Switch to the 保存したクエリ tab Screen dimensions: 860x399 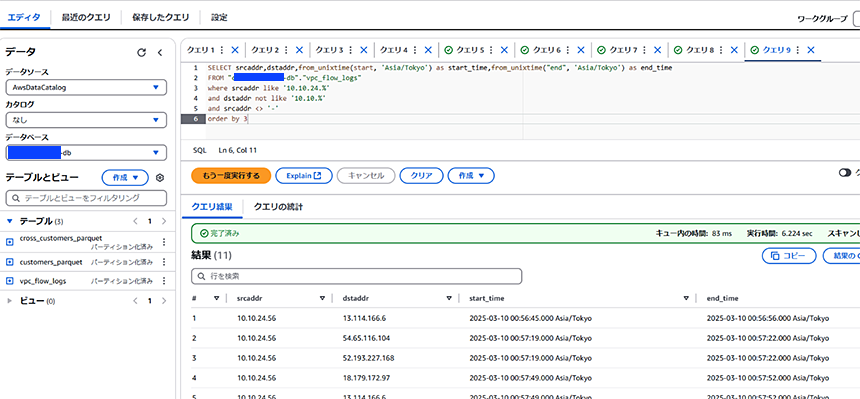point(161,17)
